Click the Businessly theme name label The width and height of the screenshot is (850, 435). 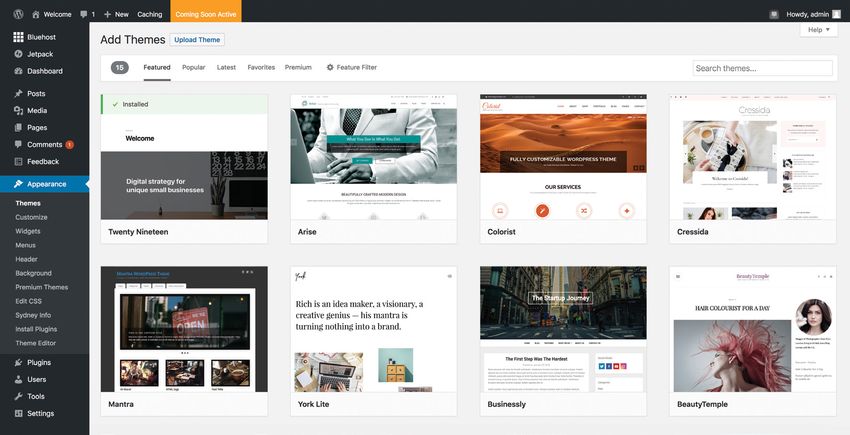[507, 404]
